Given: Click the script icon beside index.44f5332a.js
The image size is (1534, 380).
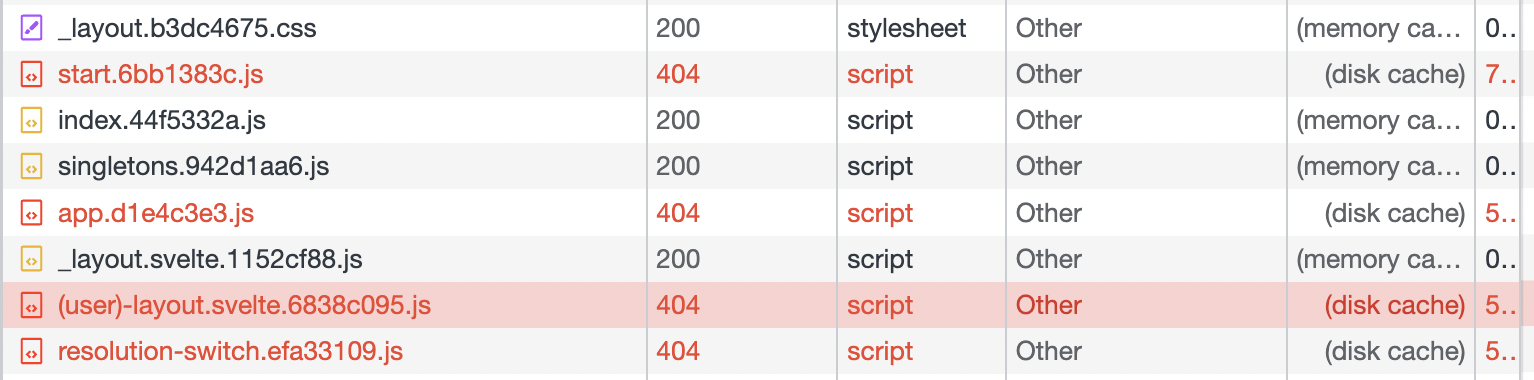Looking at the screenshot, I should tap(31, 121).
